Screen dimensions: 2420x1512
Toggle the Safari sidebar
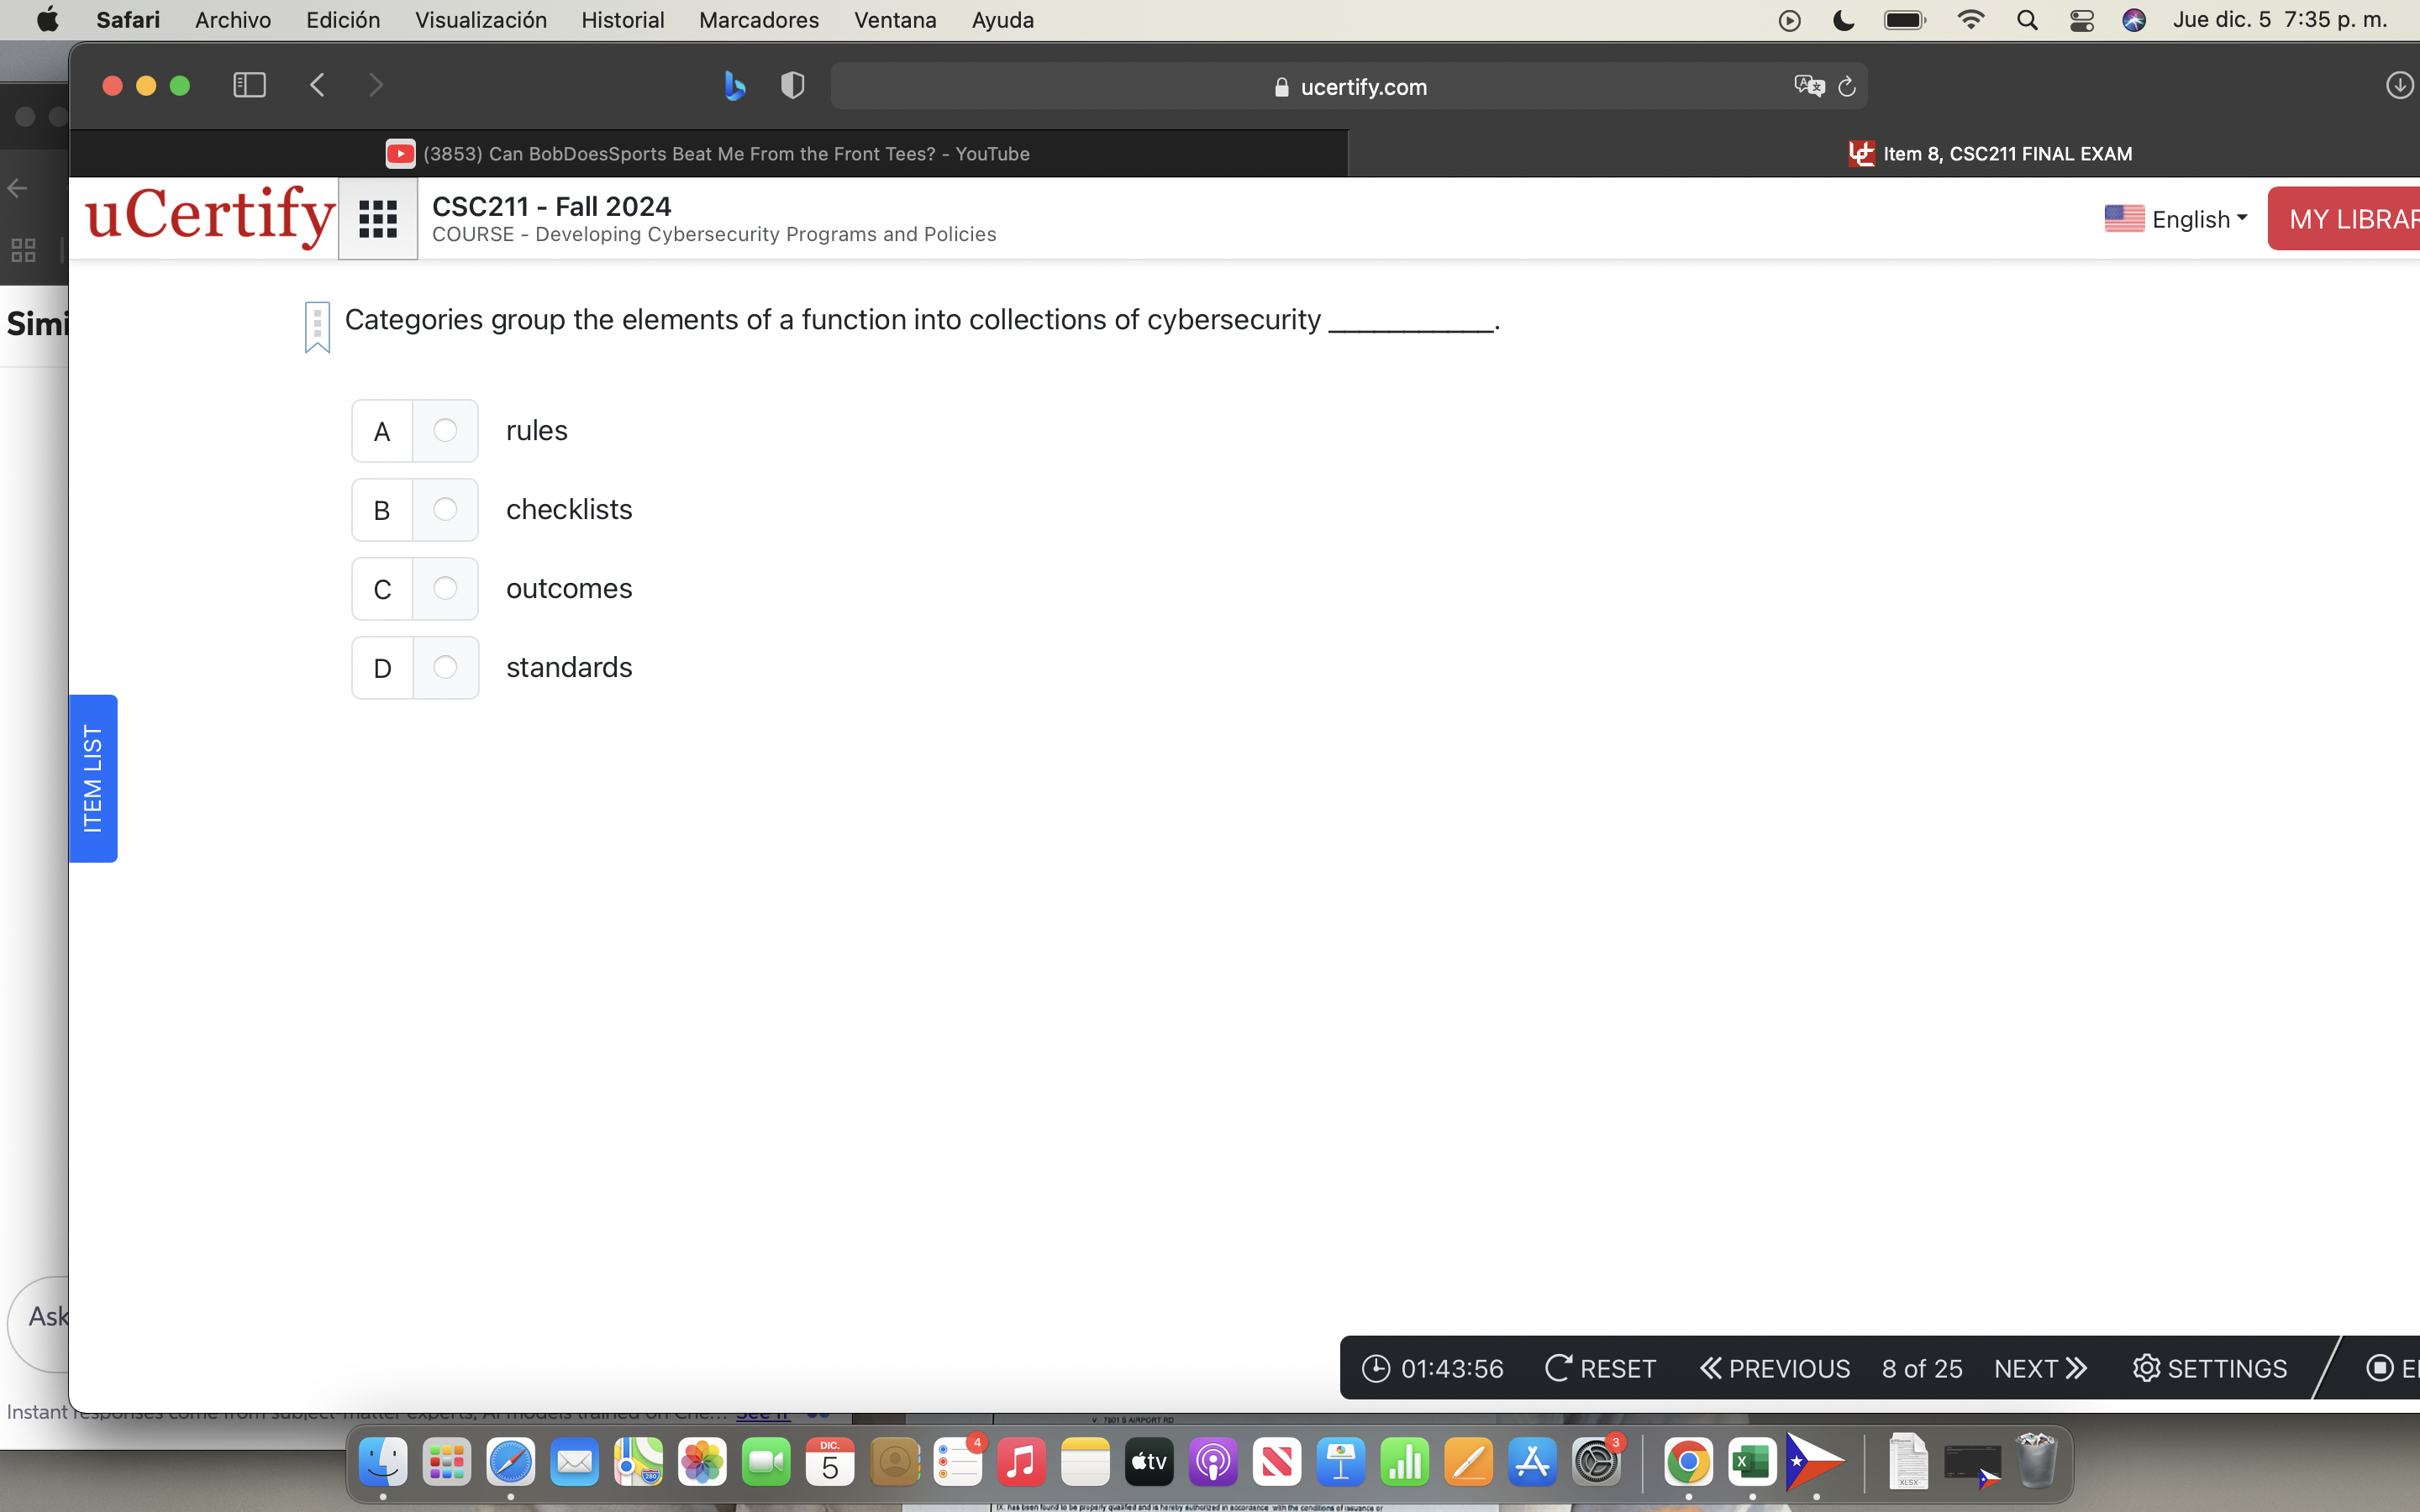248,85
